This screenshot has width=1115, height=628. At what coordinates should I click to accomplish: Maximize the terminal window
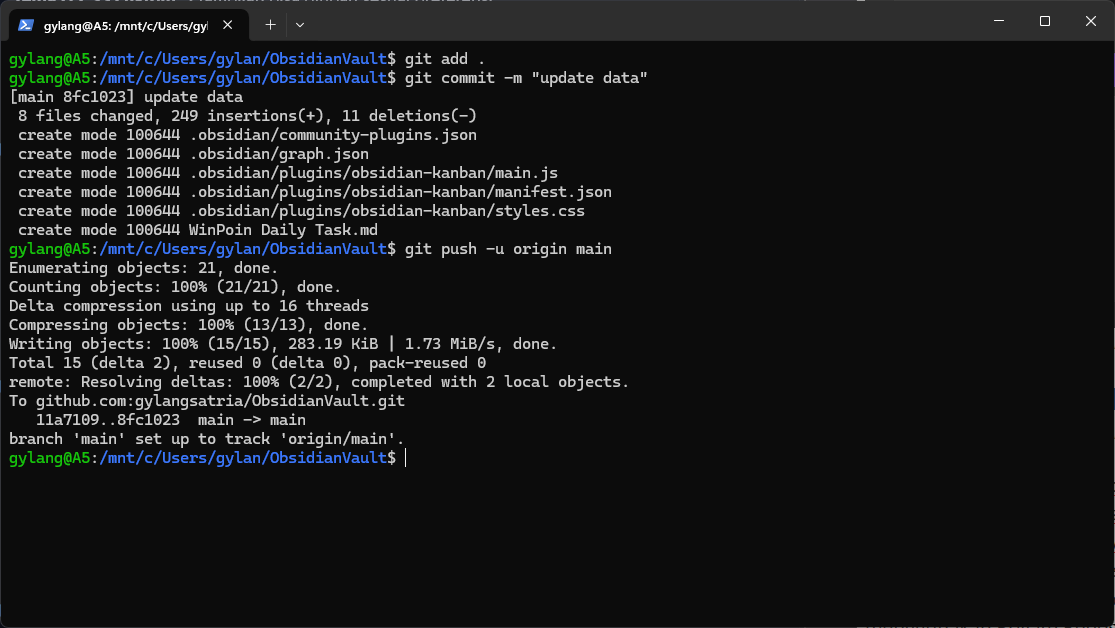pyautogui.click(x=1044, y=21)
